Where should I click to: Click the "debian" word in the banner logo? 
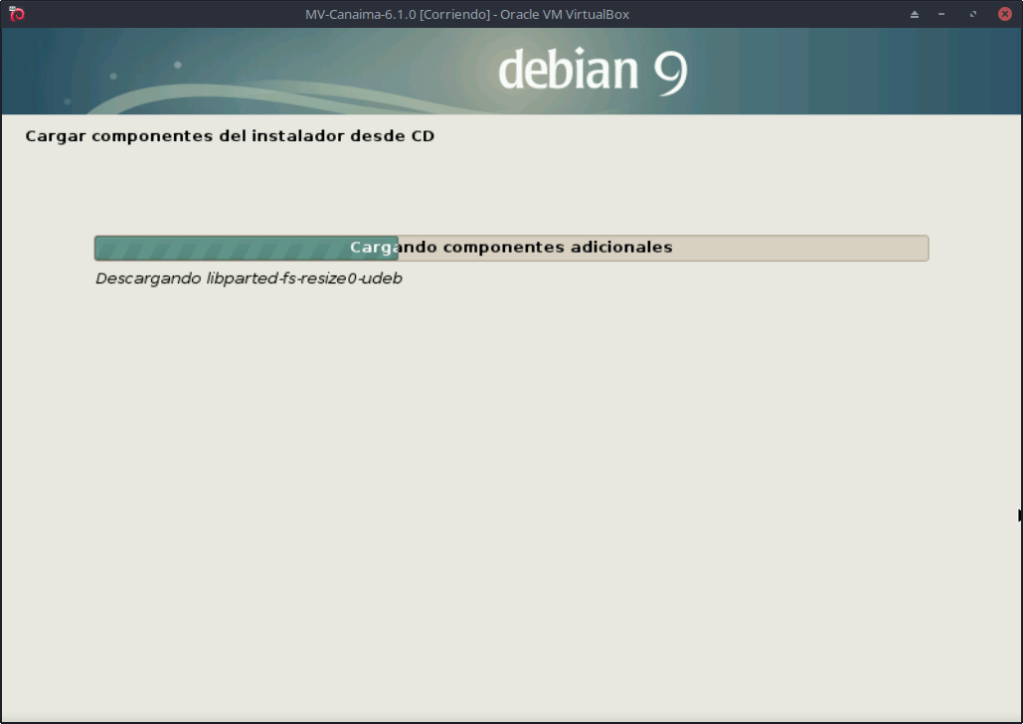[x=568, y=70]
